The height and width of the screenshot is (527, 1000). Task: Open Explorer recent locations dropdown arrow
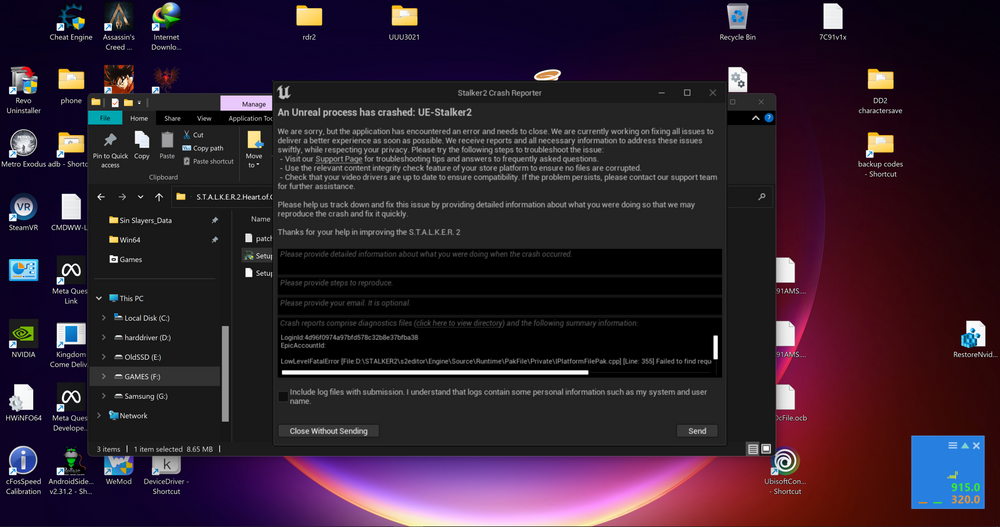tap(140, 197)
